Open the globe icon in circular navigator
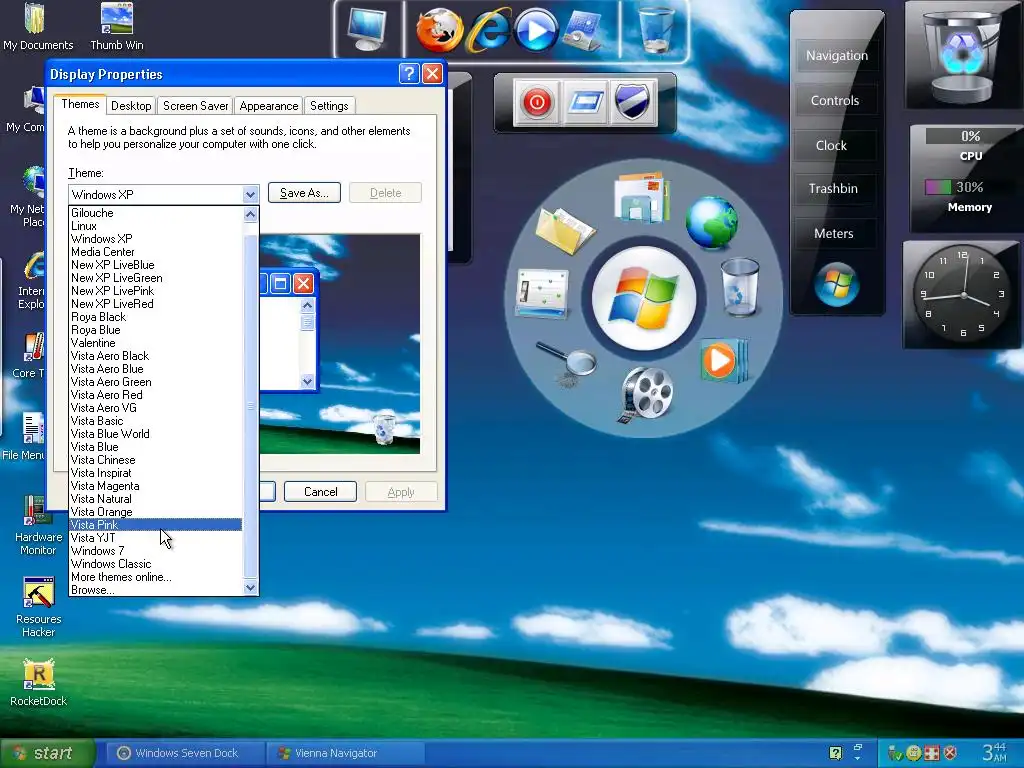 pyautogui.click(x=712, y=223)
